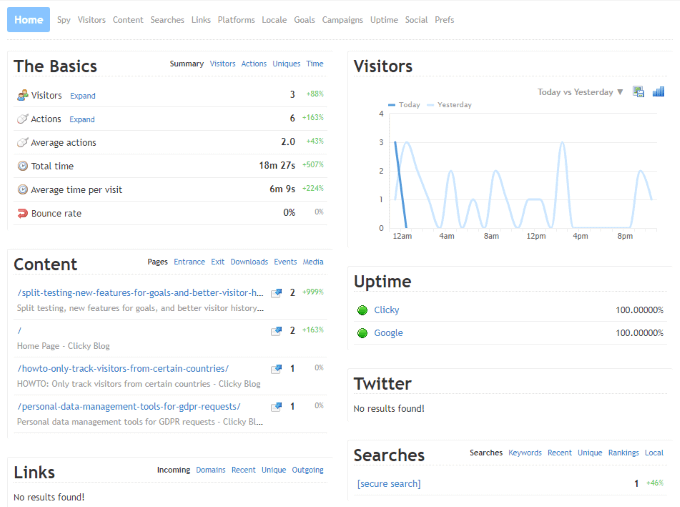Open the Searches top navigation item
This screenshot has width=680, height=507.
point(167,20)
